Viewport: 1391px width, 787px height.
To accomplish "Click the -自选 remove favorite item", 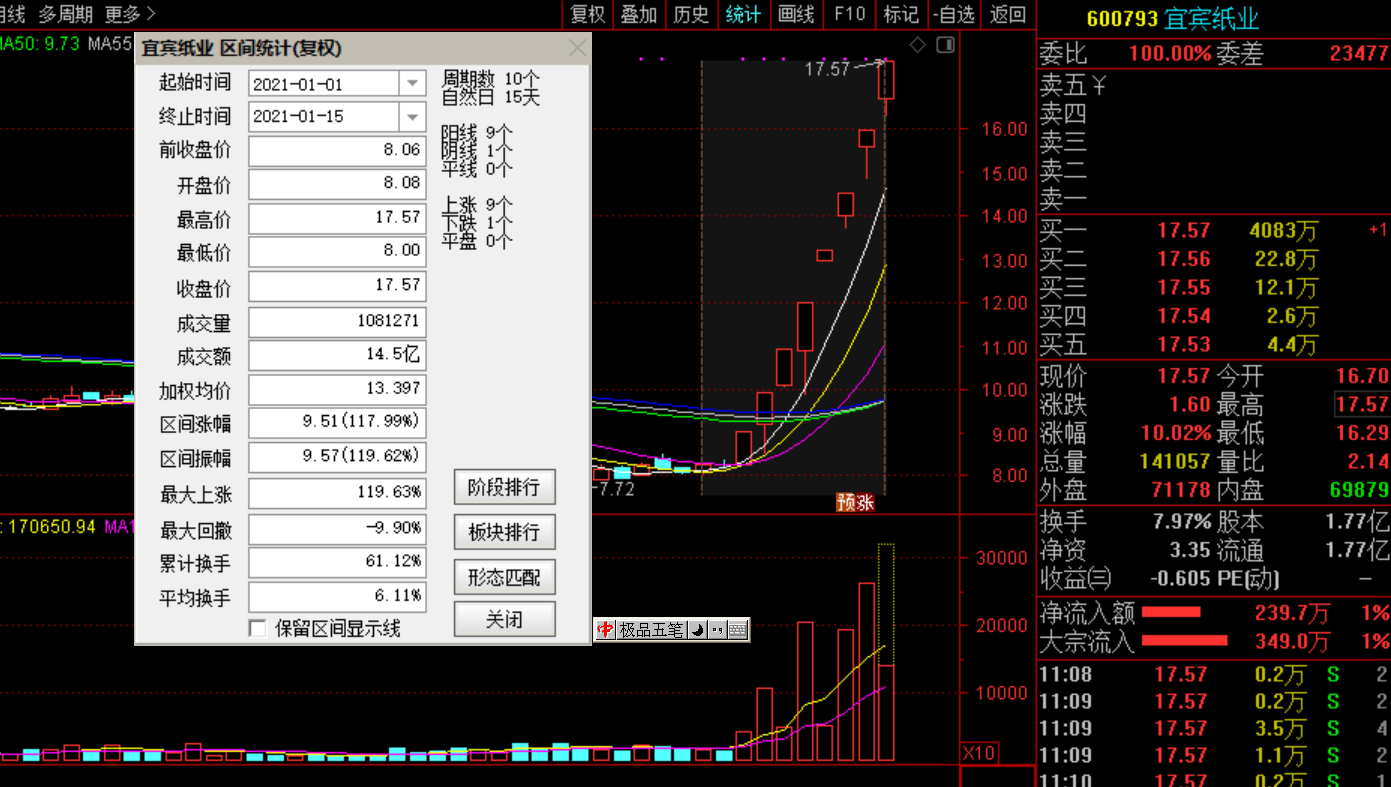I will pyautogui.click(x=954, y=14).
